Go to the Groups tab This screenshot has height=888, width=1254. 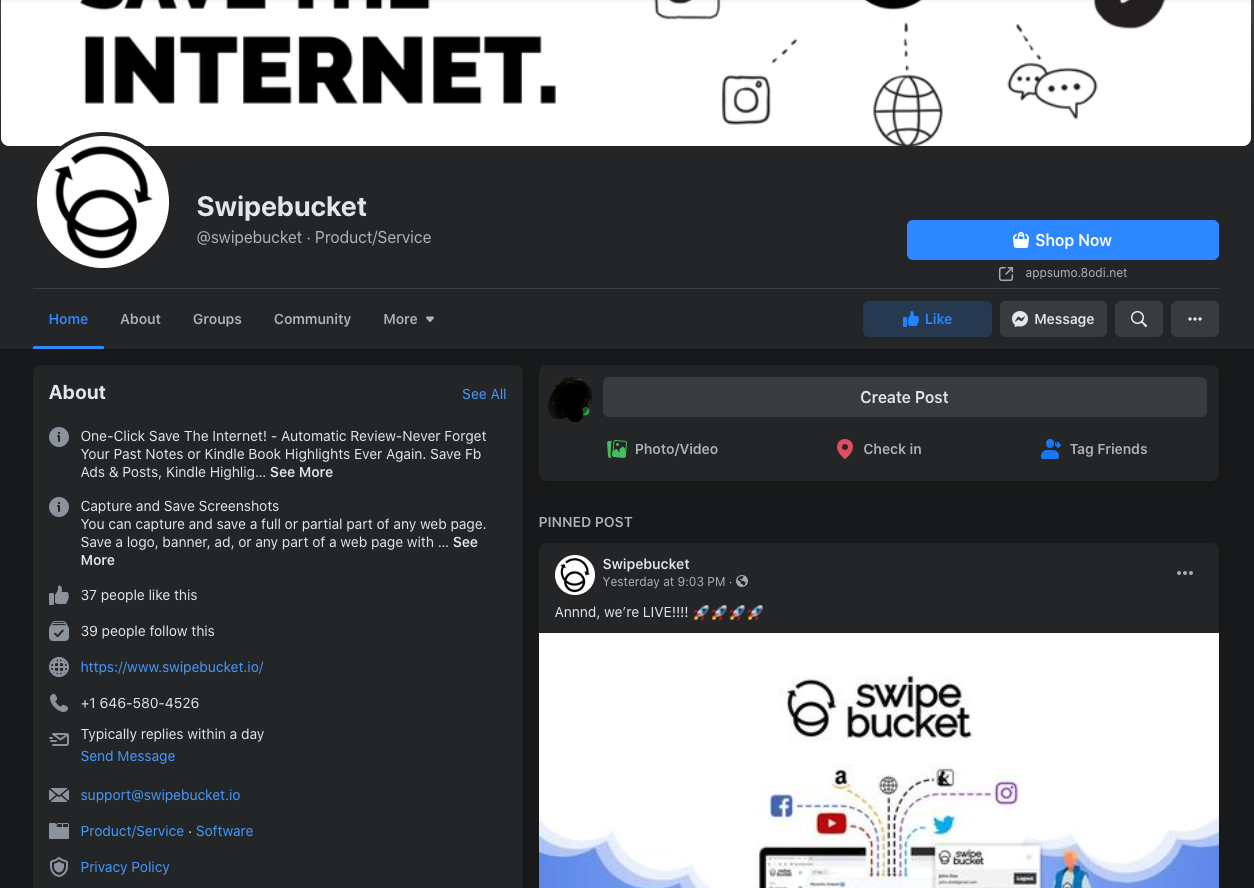tap(217, 319)
